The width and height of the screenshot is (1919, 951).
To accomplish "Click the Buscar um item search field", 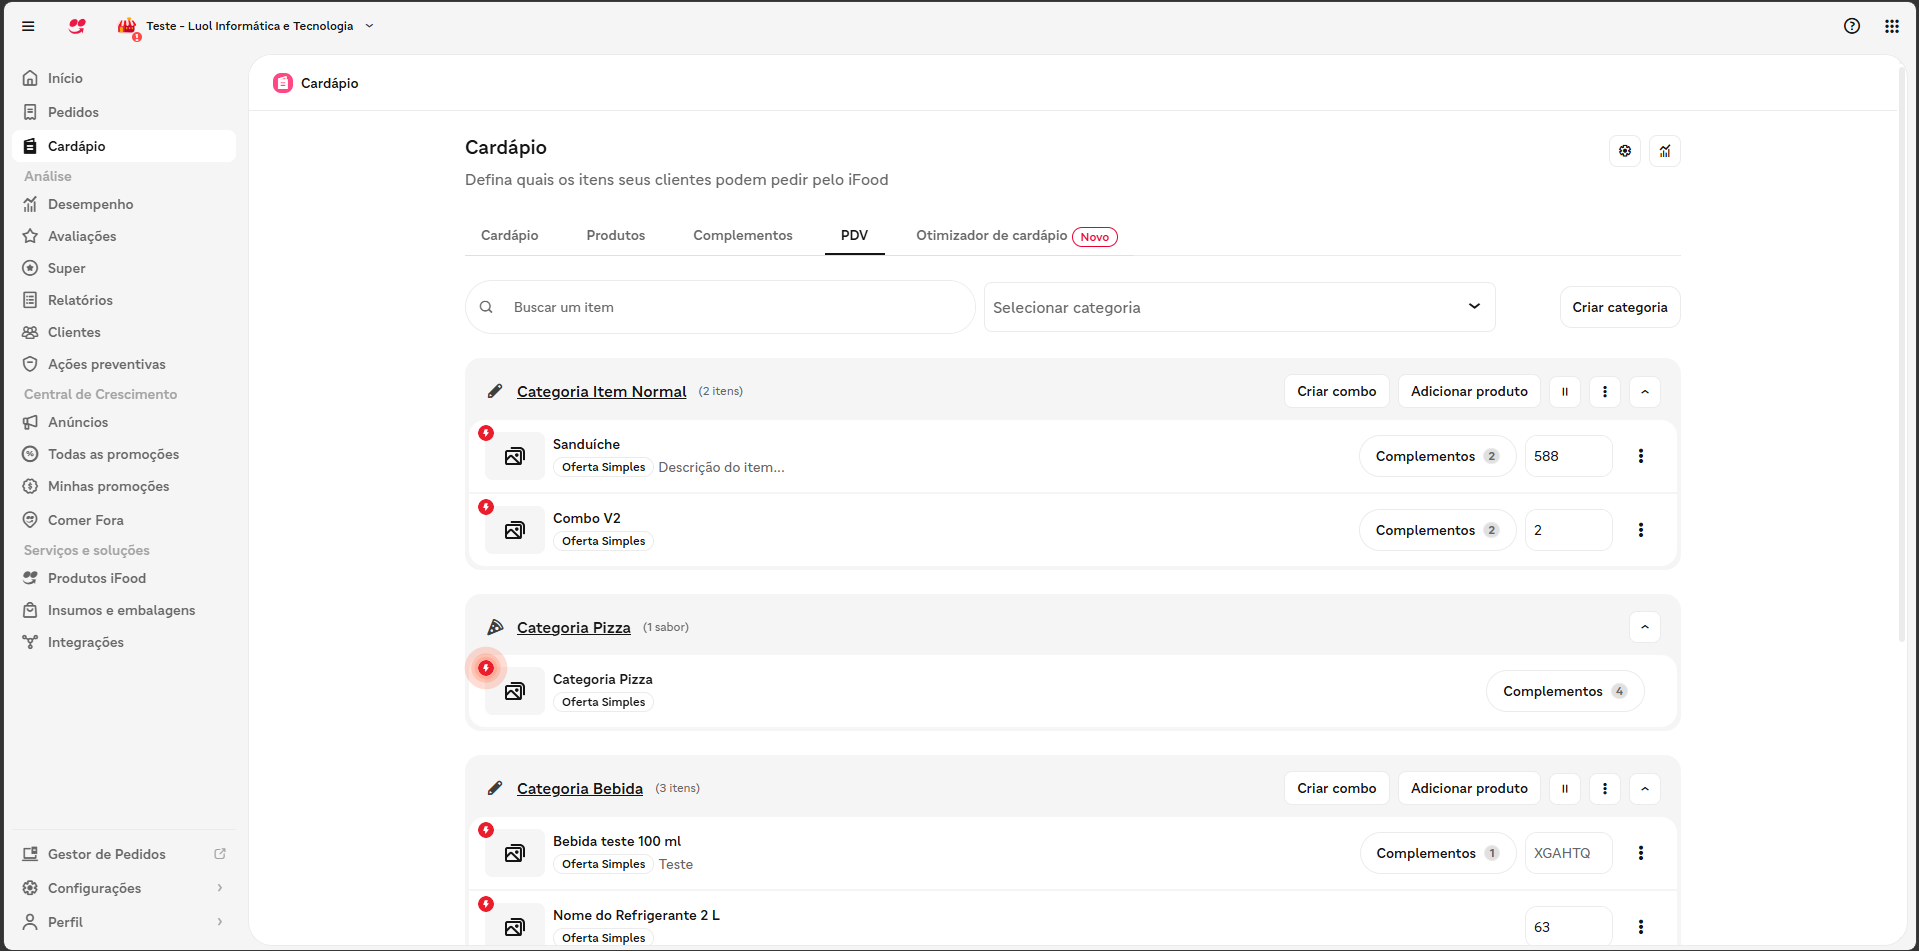I will pos(720,307).
